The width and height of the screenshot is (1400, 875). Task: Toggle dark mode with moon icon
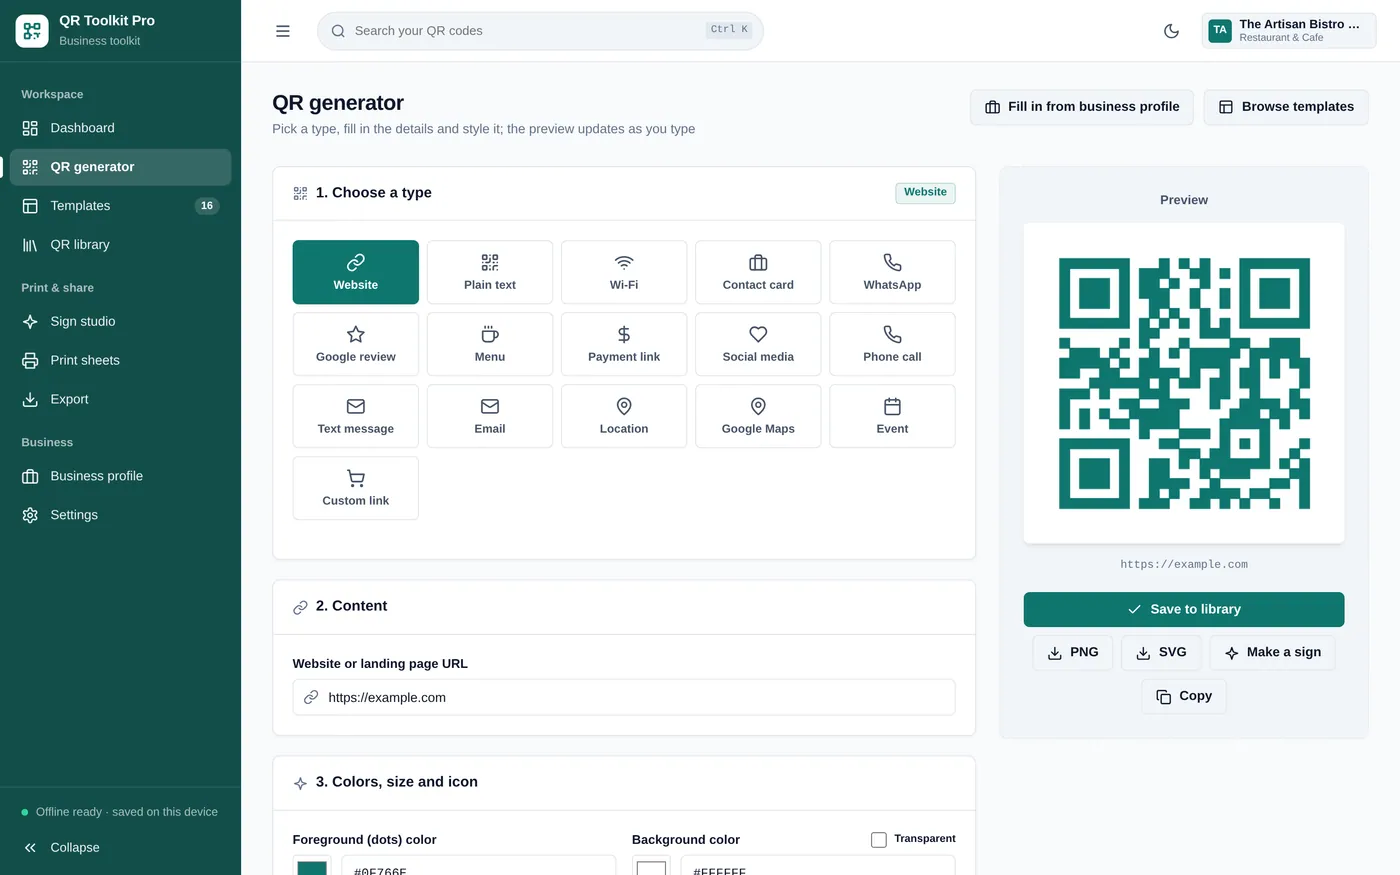pos(1171,31)
